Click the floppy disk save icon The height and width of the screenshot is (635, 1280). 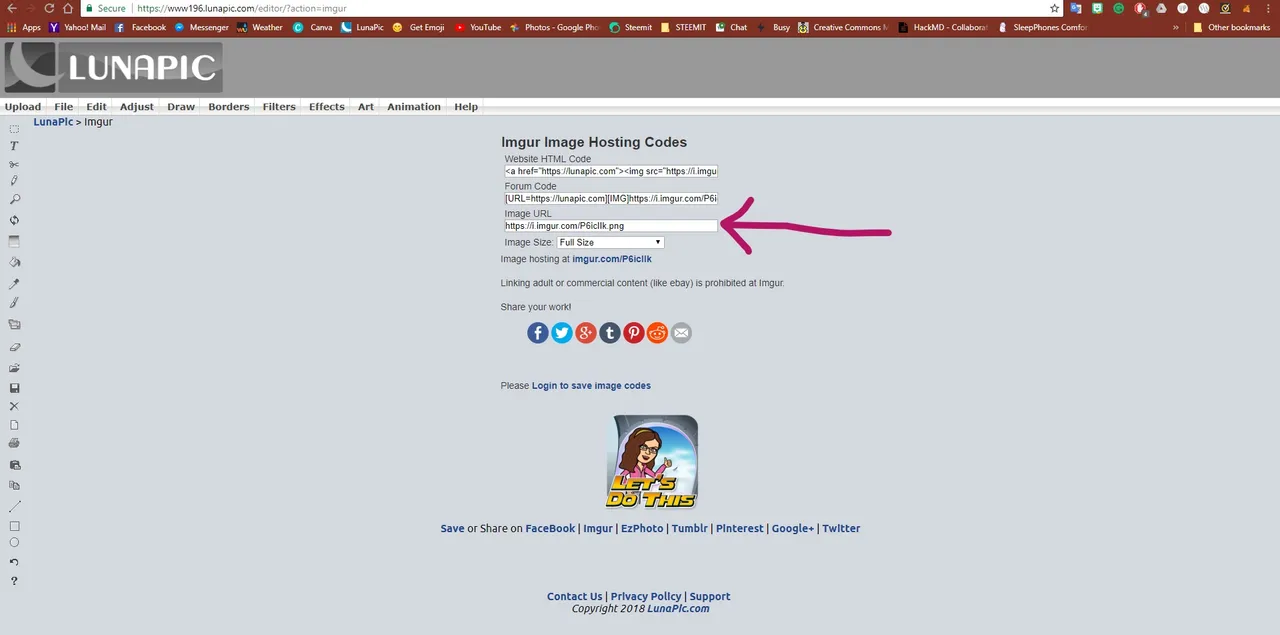pos(14,388)
